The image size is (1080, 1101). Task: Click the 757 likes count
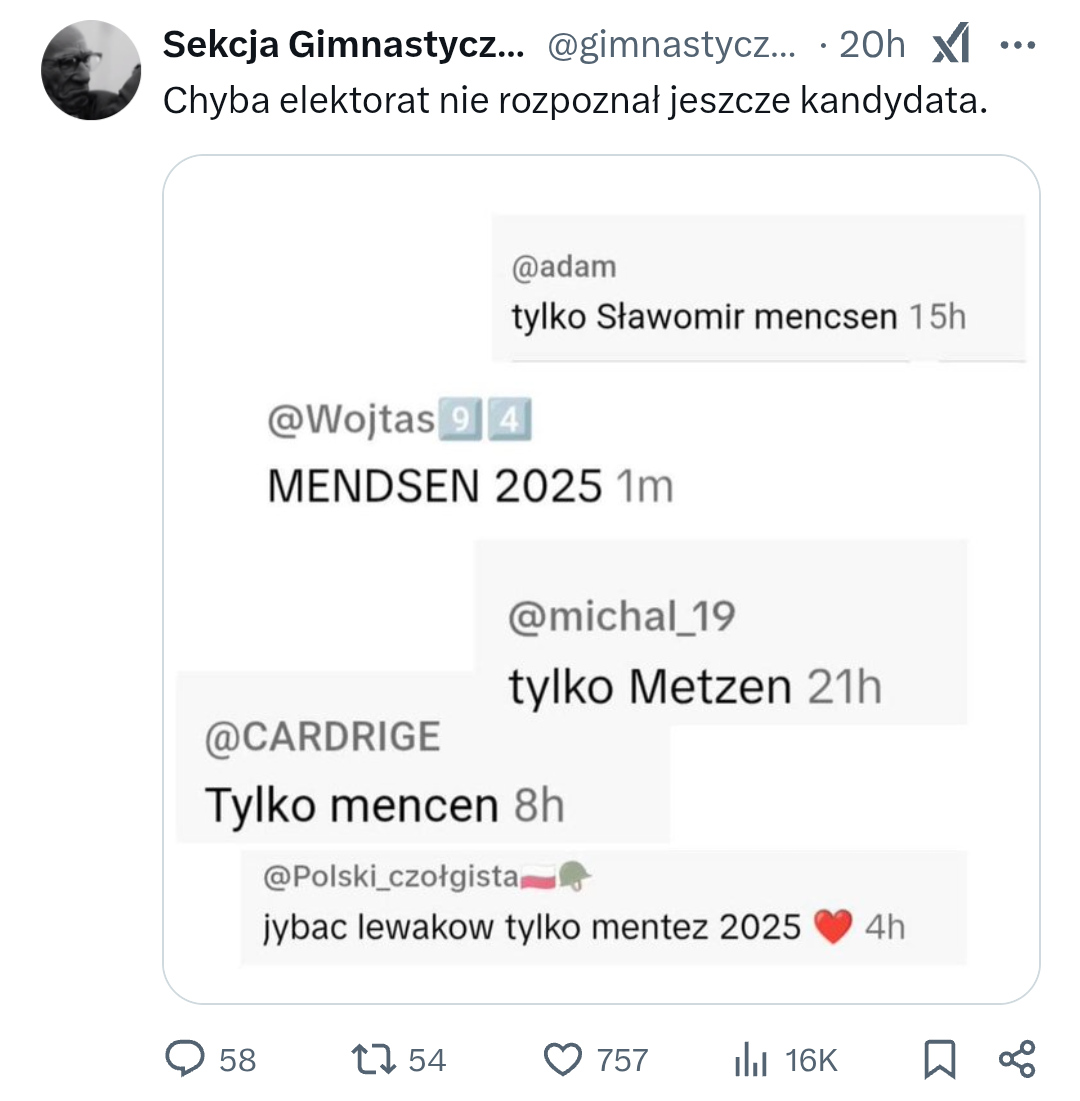pyautogui.click(x=622, y=1060)
